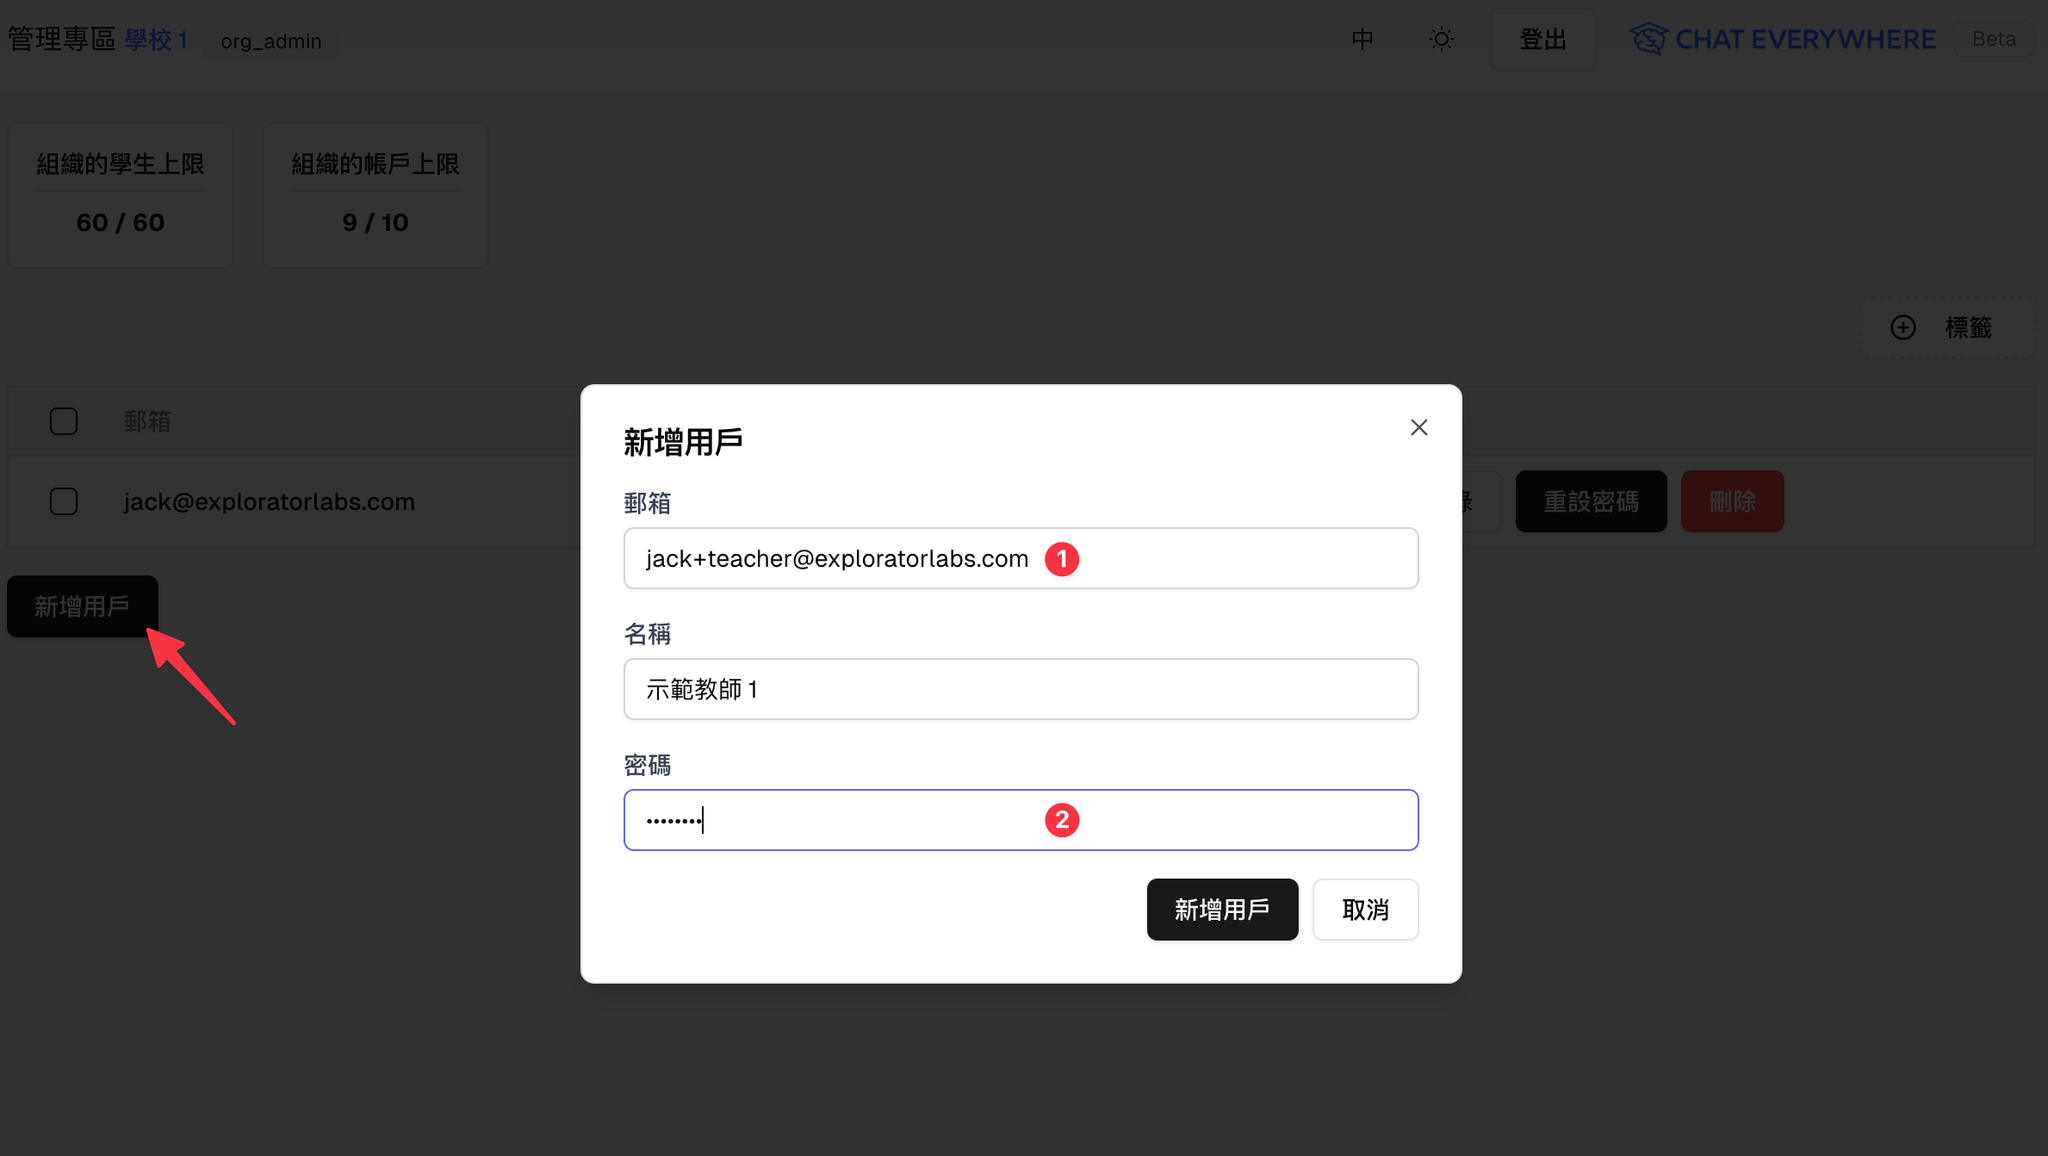Click the 組織的學生上限 60 / 60 card
The width and height of the screenshot is (2048, 1156).
click(120, 195)
